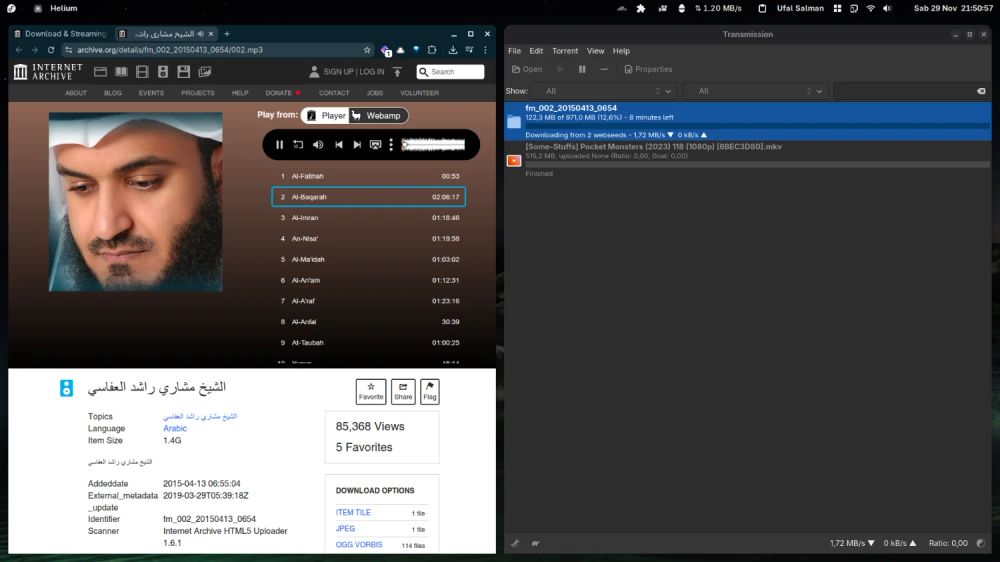Image resolution: width=1000 pixels, height=562 pixels.
Task: Open the browser extensions puzzle icon
Action: click(432, 50)
